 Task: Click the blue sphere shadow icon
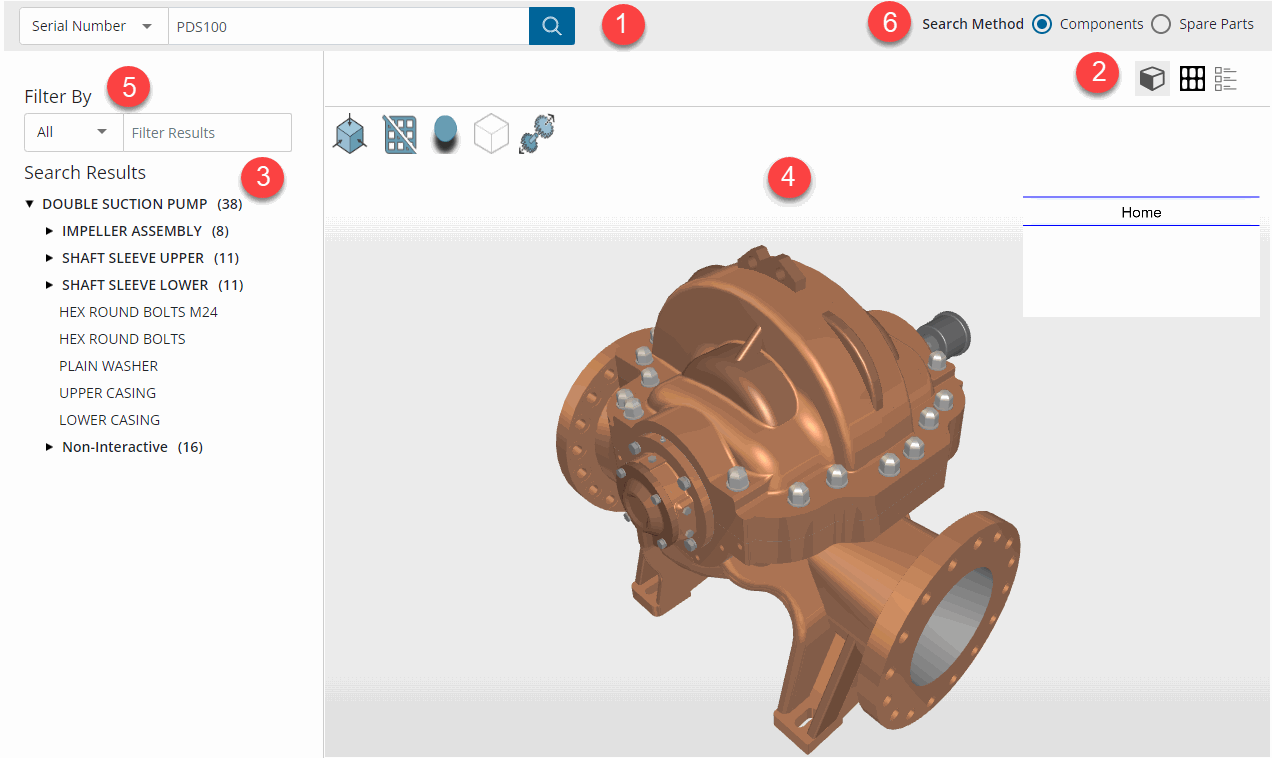pos(445,134)
